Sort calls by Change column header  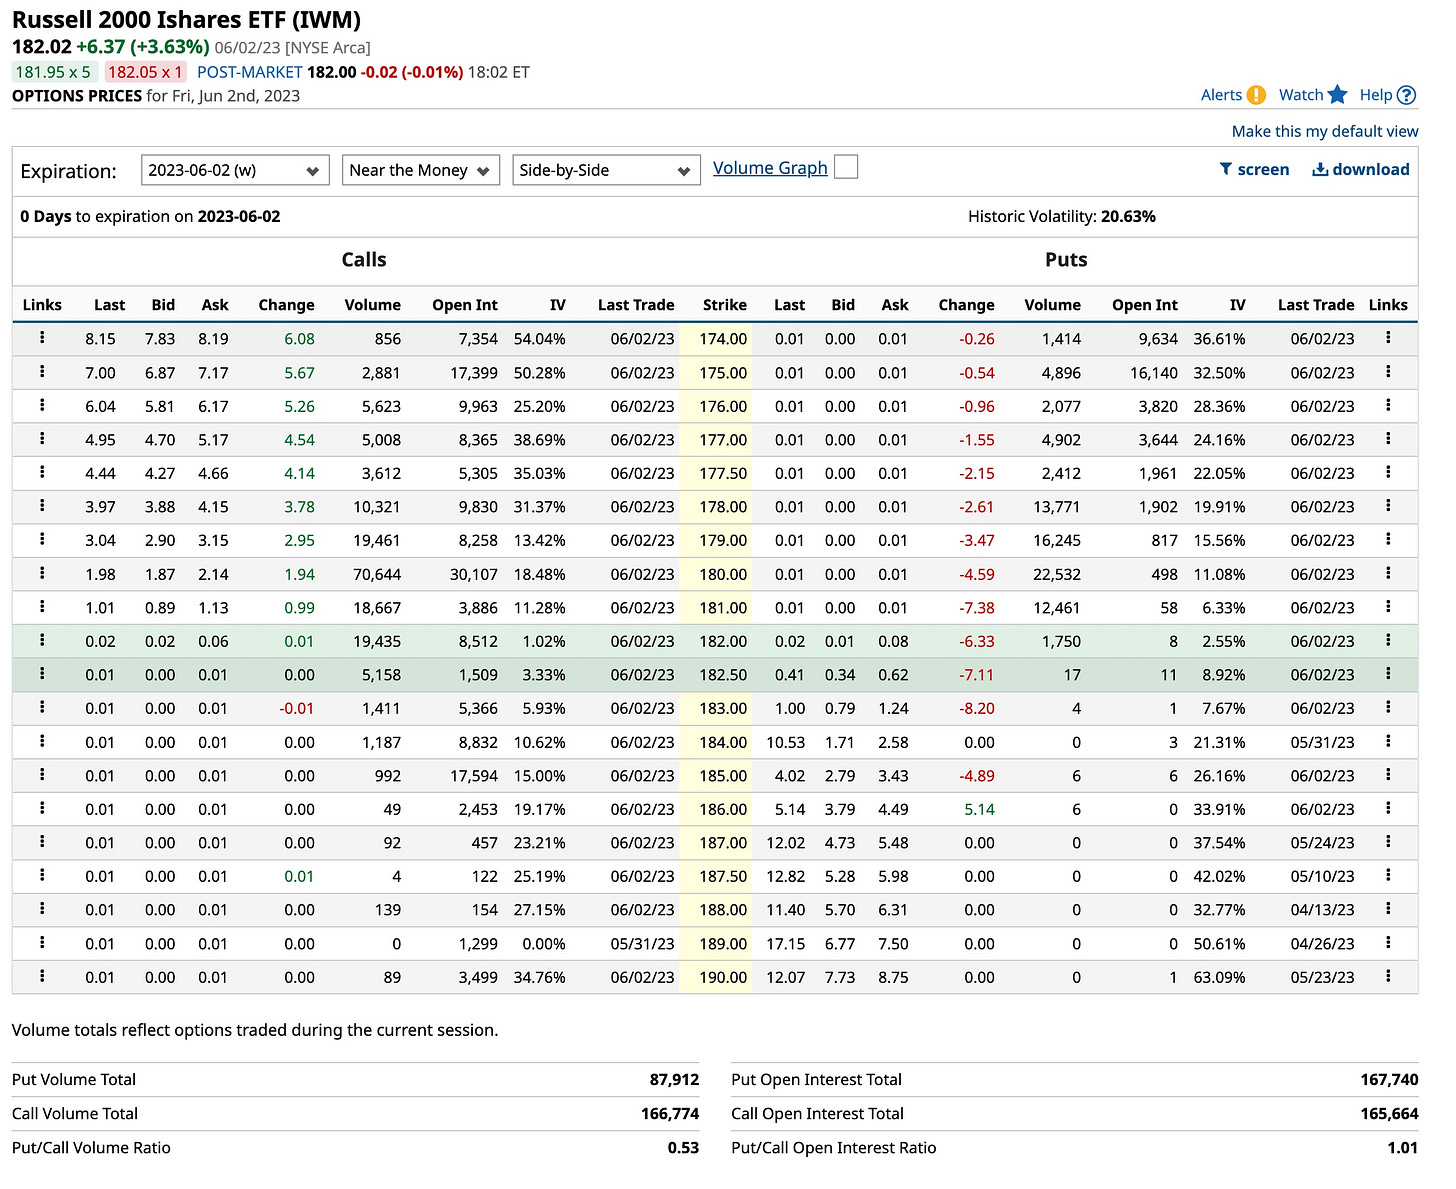[x=286, y=305]
